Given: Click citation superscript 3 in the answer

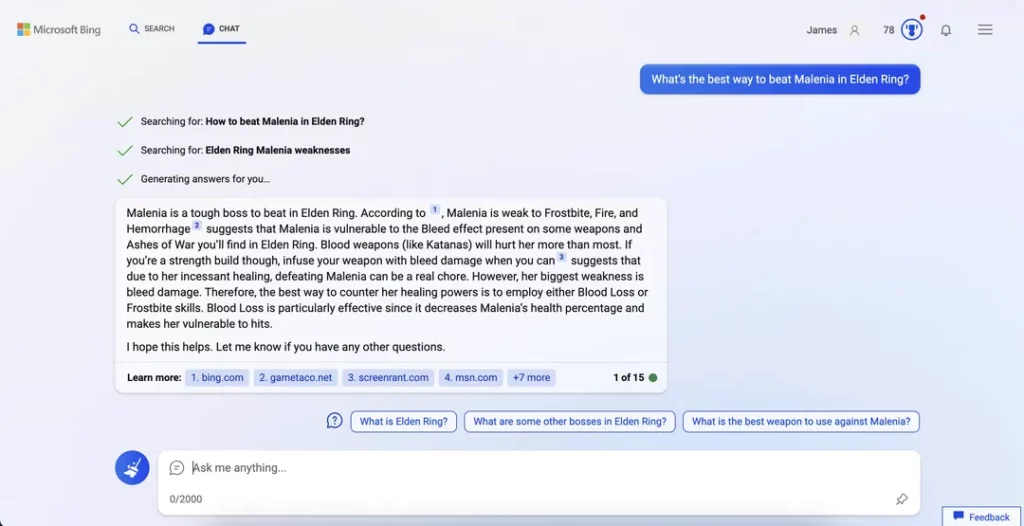Looking at the screenshot, I should [561, 257].
